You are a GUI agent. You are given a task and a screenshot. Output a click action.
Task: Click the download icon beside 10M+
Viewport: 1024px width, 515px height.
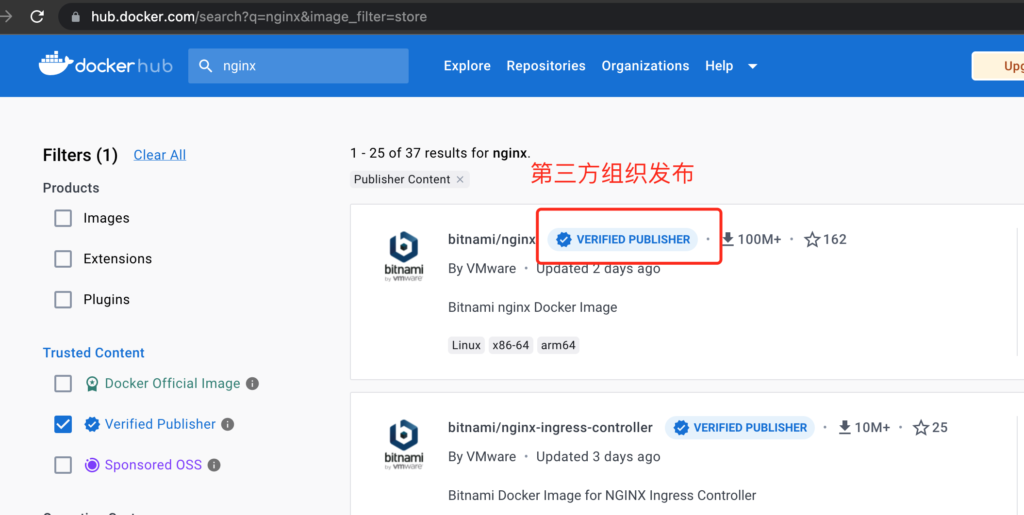point(844,427)
